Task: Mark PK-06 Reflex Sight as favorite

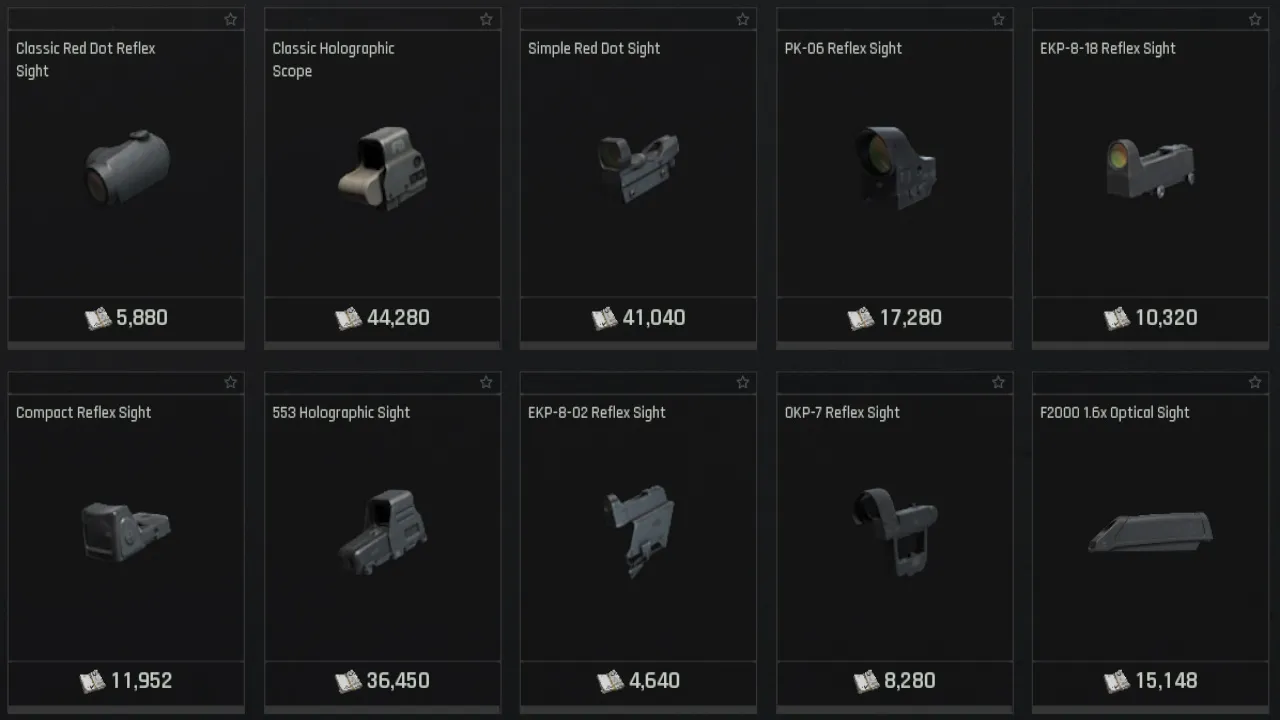Action: click(x=998, y=20)
